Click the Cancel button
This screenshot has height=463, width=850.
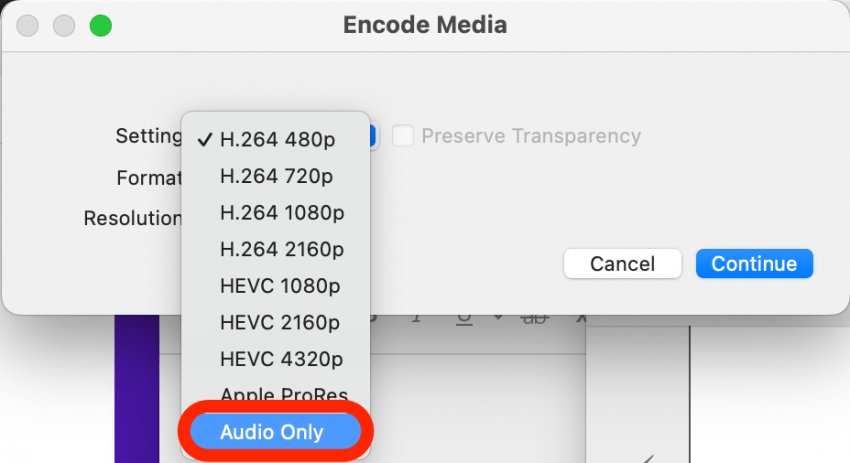click(622, 264)
